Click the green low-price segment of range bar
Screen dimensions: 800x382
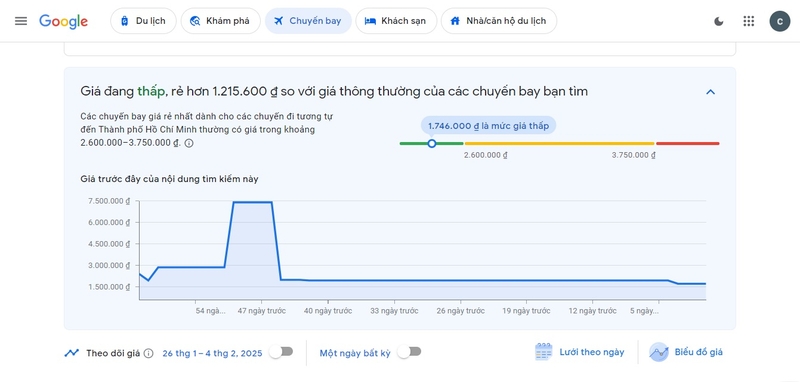click(x=432, y=143)
